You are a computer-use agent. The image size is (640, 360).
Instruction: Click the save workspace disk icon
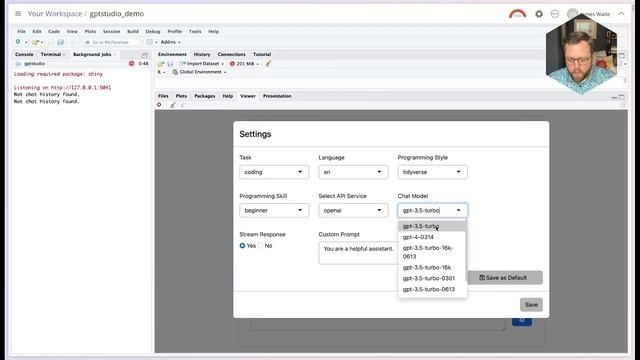[170, 64]
